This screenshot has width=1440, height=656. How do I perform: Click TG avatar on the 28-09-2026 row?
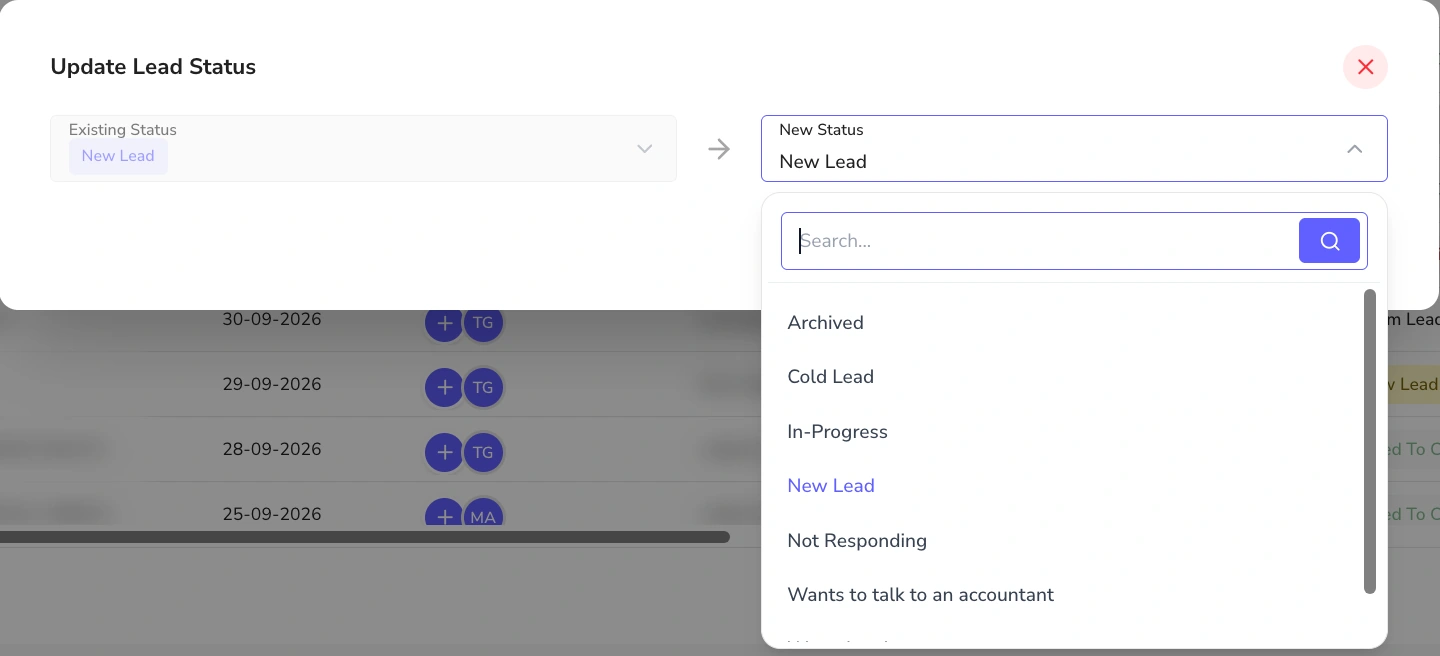tap(483, 453)
